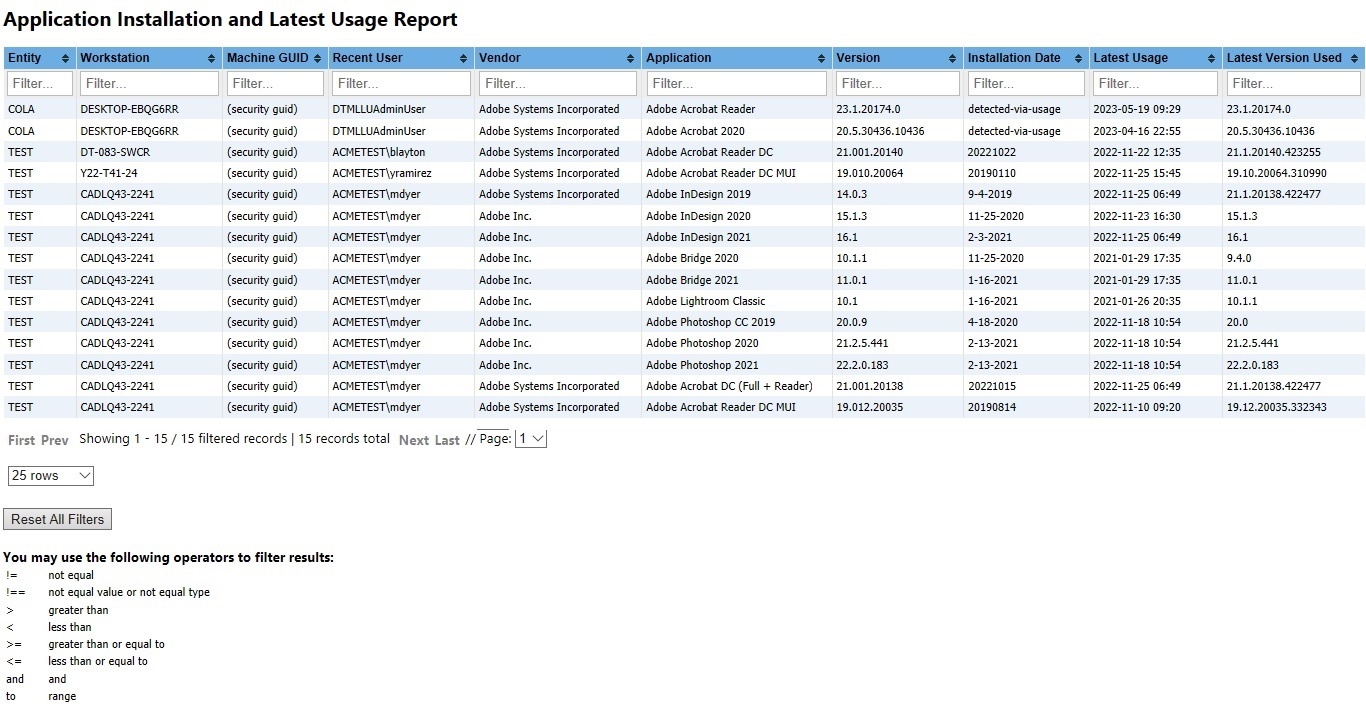Click the sort icon in Application header
Screen dimensions: 1366x712
(821, 58)
